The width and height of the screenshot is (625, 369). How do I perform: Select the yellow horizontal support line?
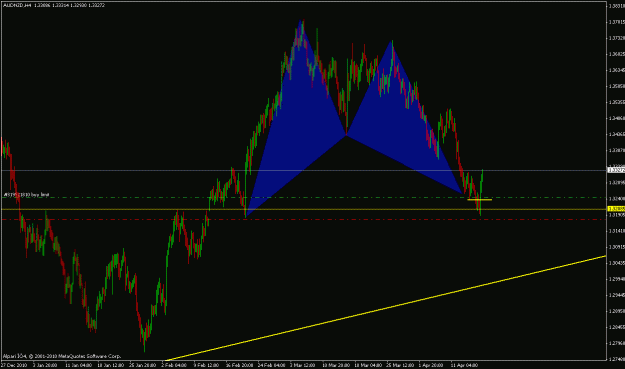coord(303,209)
